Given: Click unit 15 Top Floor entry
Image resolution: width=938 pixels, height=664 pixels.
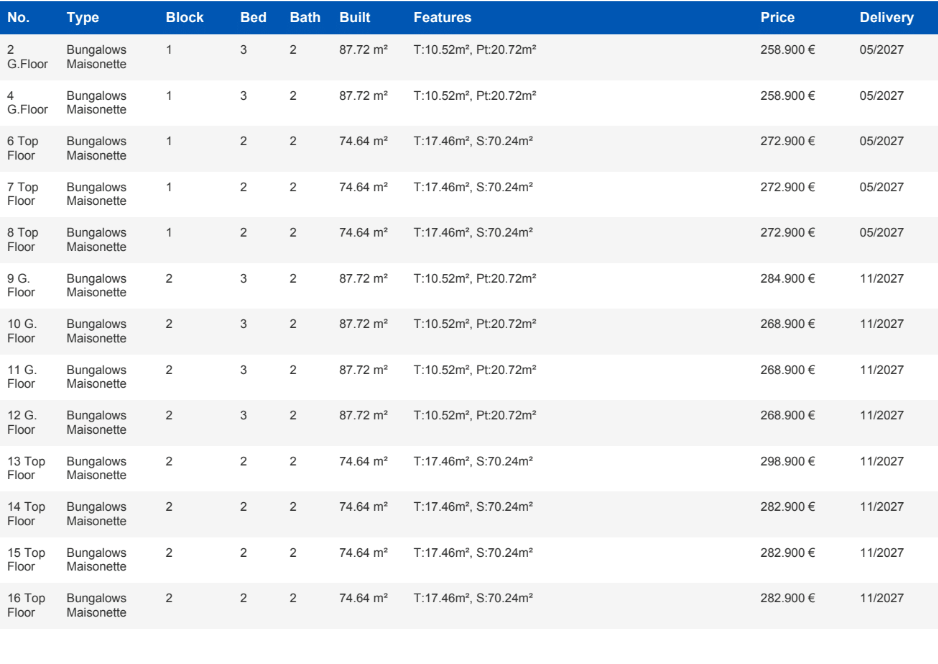Looking at the screenshot, I should (26, 559).
